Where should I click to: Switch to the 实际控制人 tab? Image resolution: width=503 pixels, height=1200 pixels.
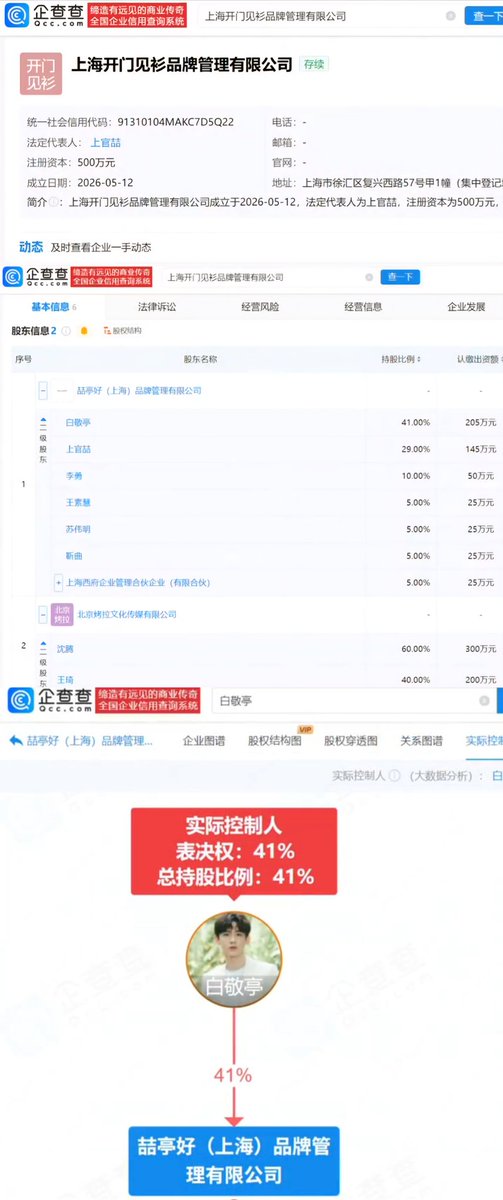[x=484, y=741]
